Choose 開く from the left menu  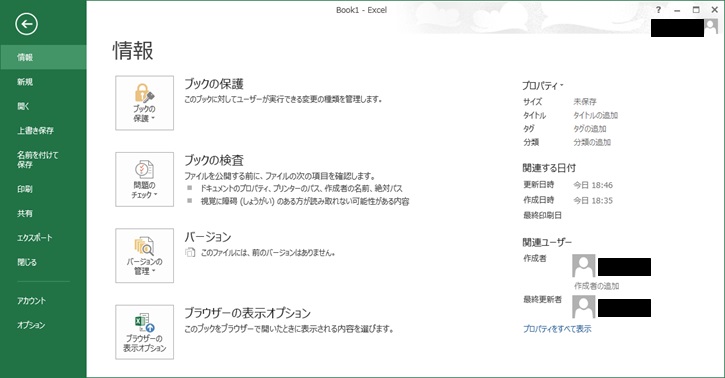click(x=43, y=106)
